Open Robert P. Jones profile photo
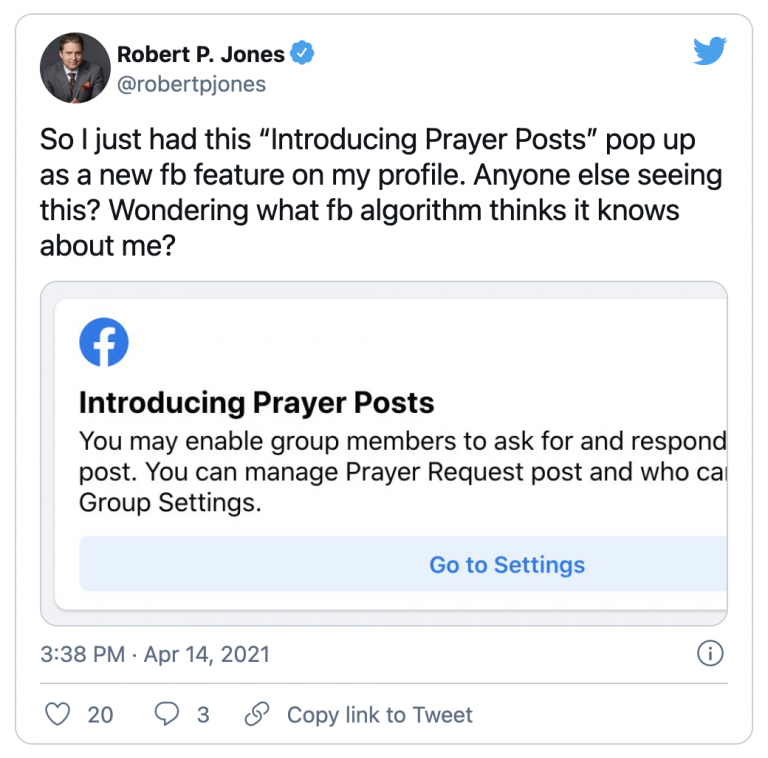The height and width of the screenshot is (758, 768). 75,68
